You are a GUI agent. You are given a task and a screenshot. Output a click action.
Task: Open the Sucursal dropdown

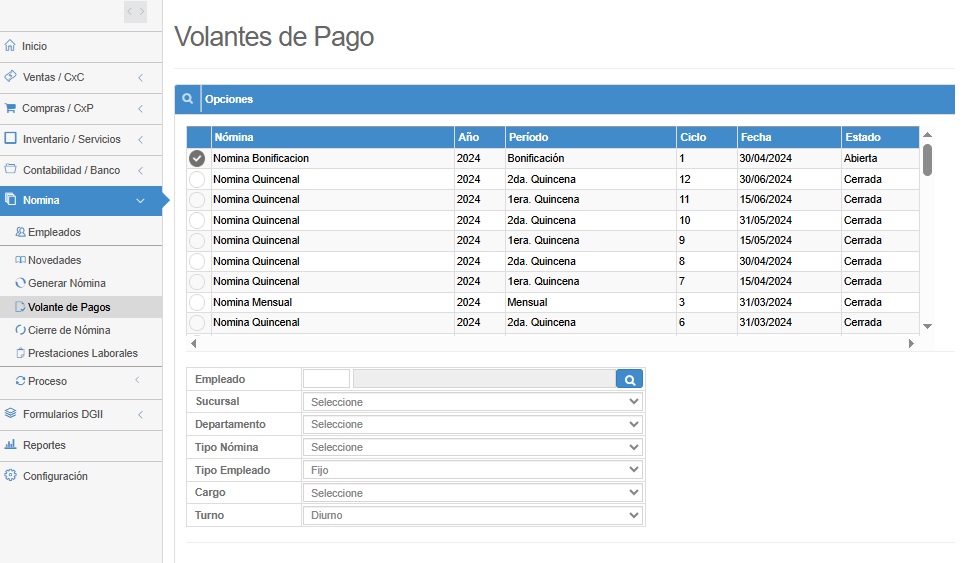(x=472, y=401)
